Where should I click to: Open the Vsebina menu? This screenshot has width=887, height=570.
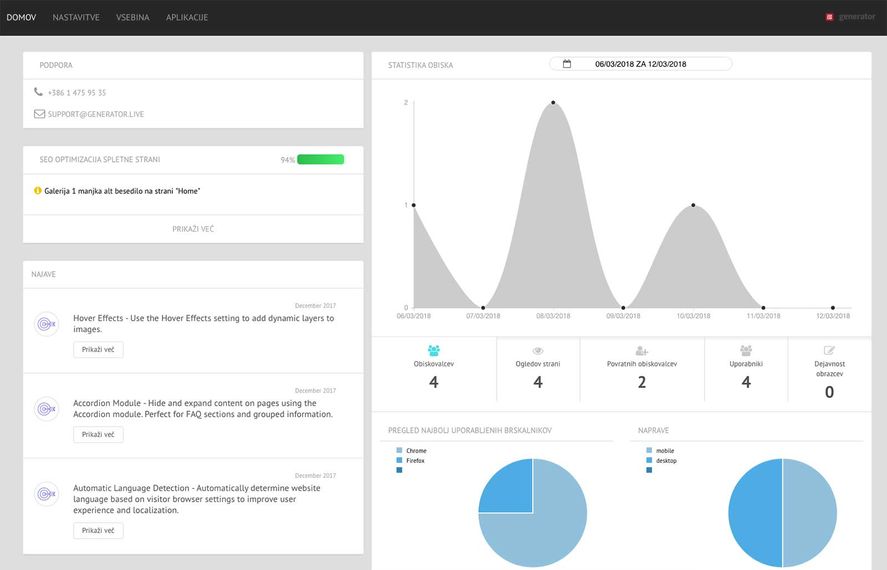coord(132,17)
